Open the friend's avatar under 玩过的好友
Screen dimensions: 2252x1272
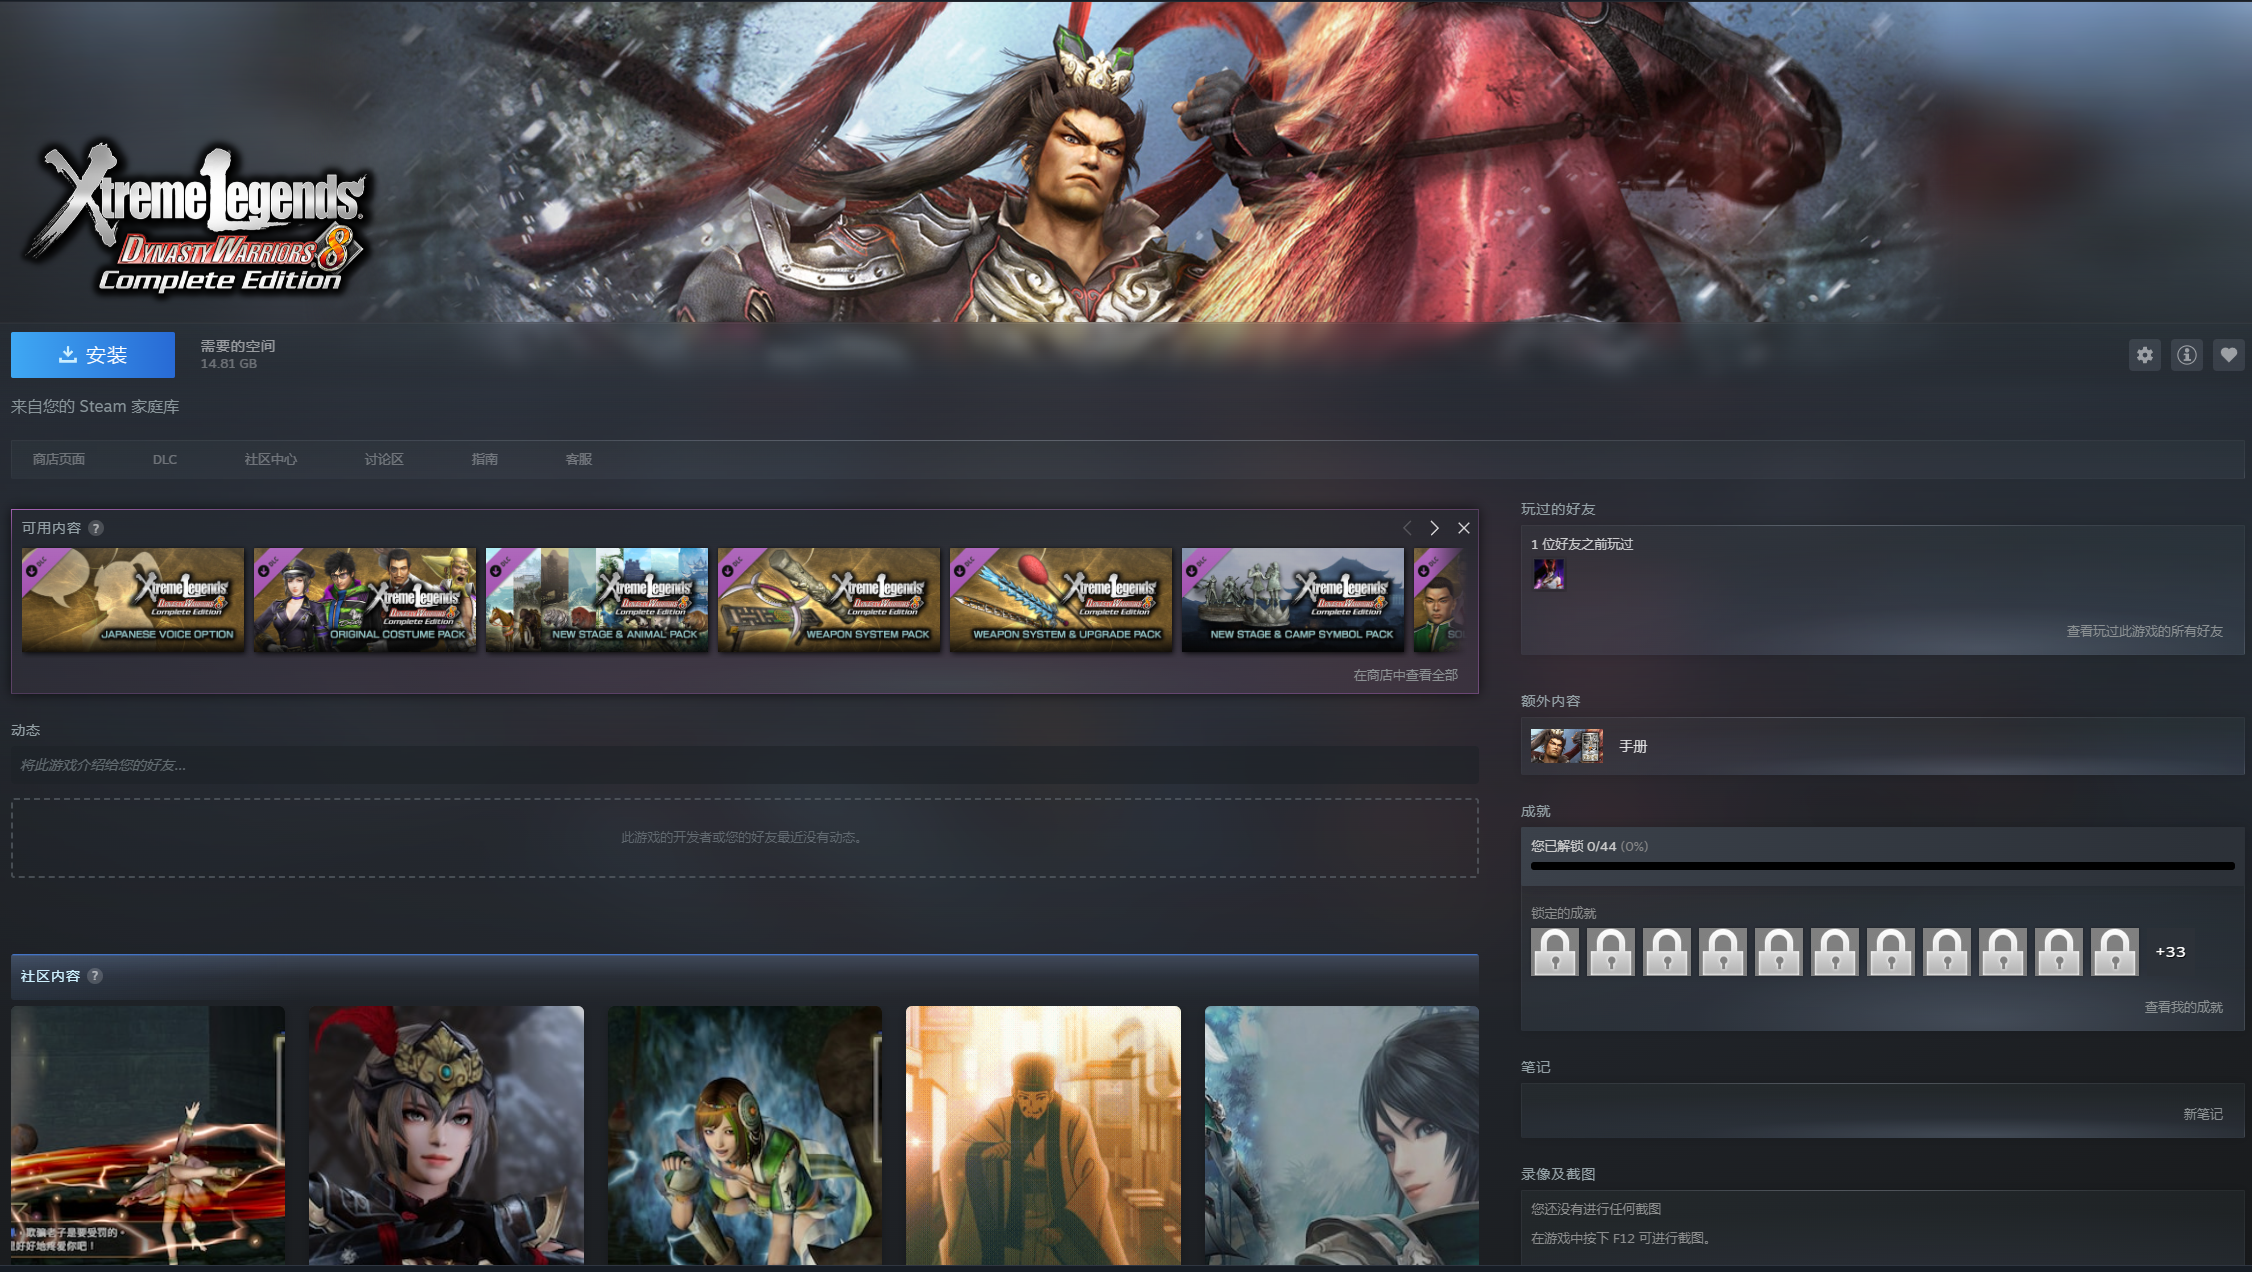click(1548, 575)
